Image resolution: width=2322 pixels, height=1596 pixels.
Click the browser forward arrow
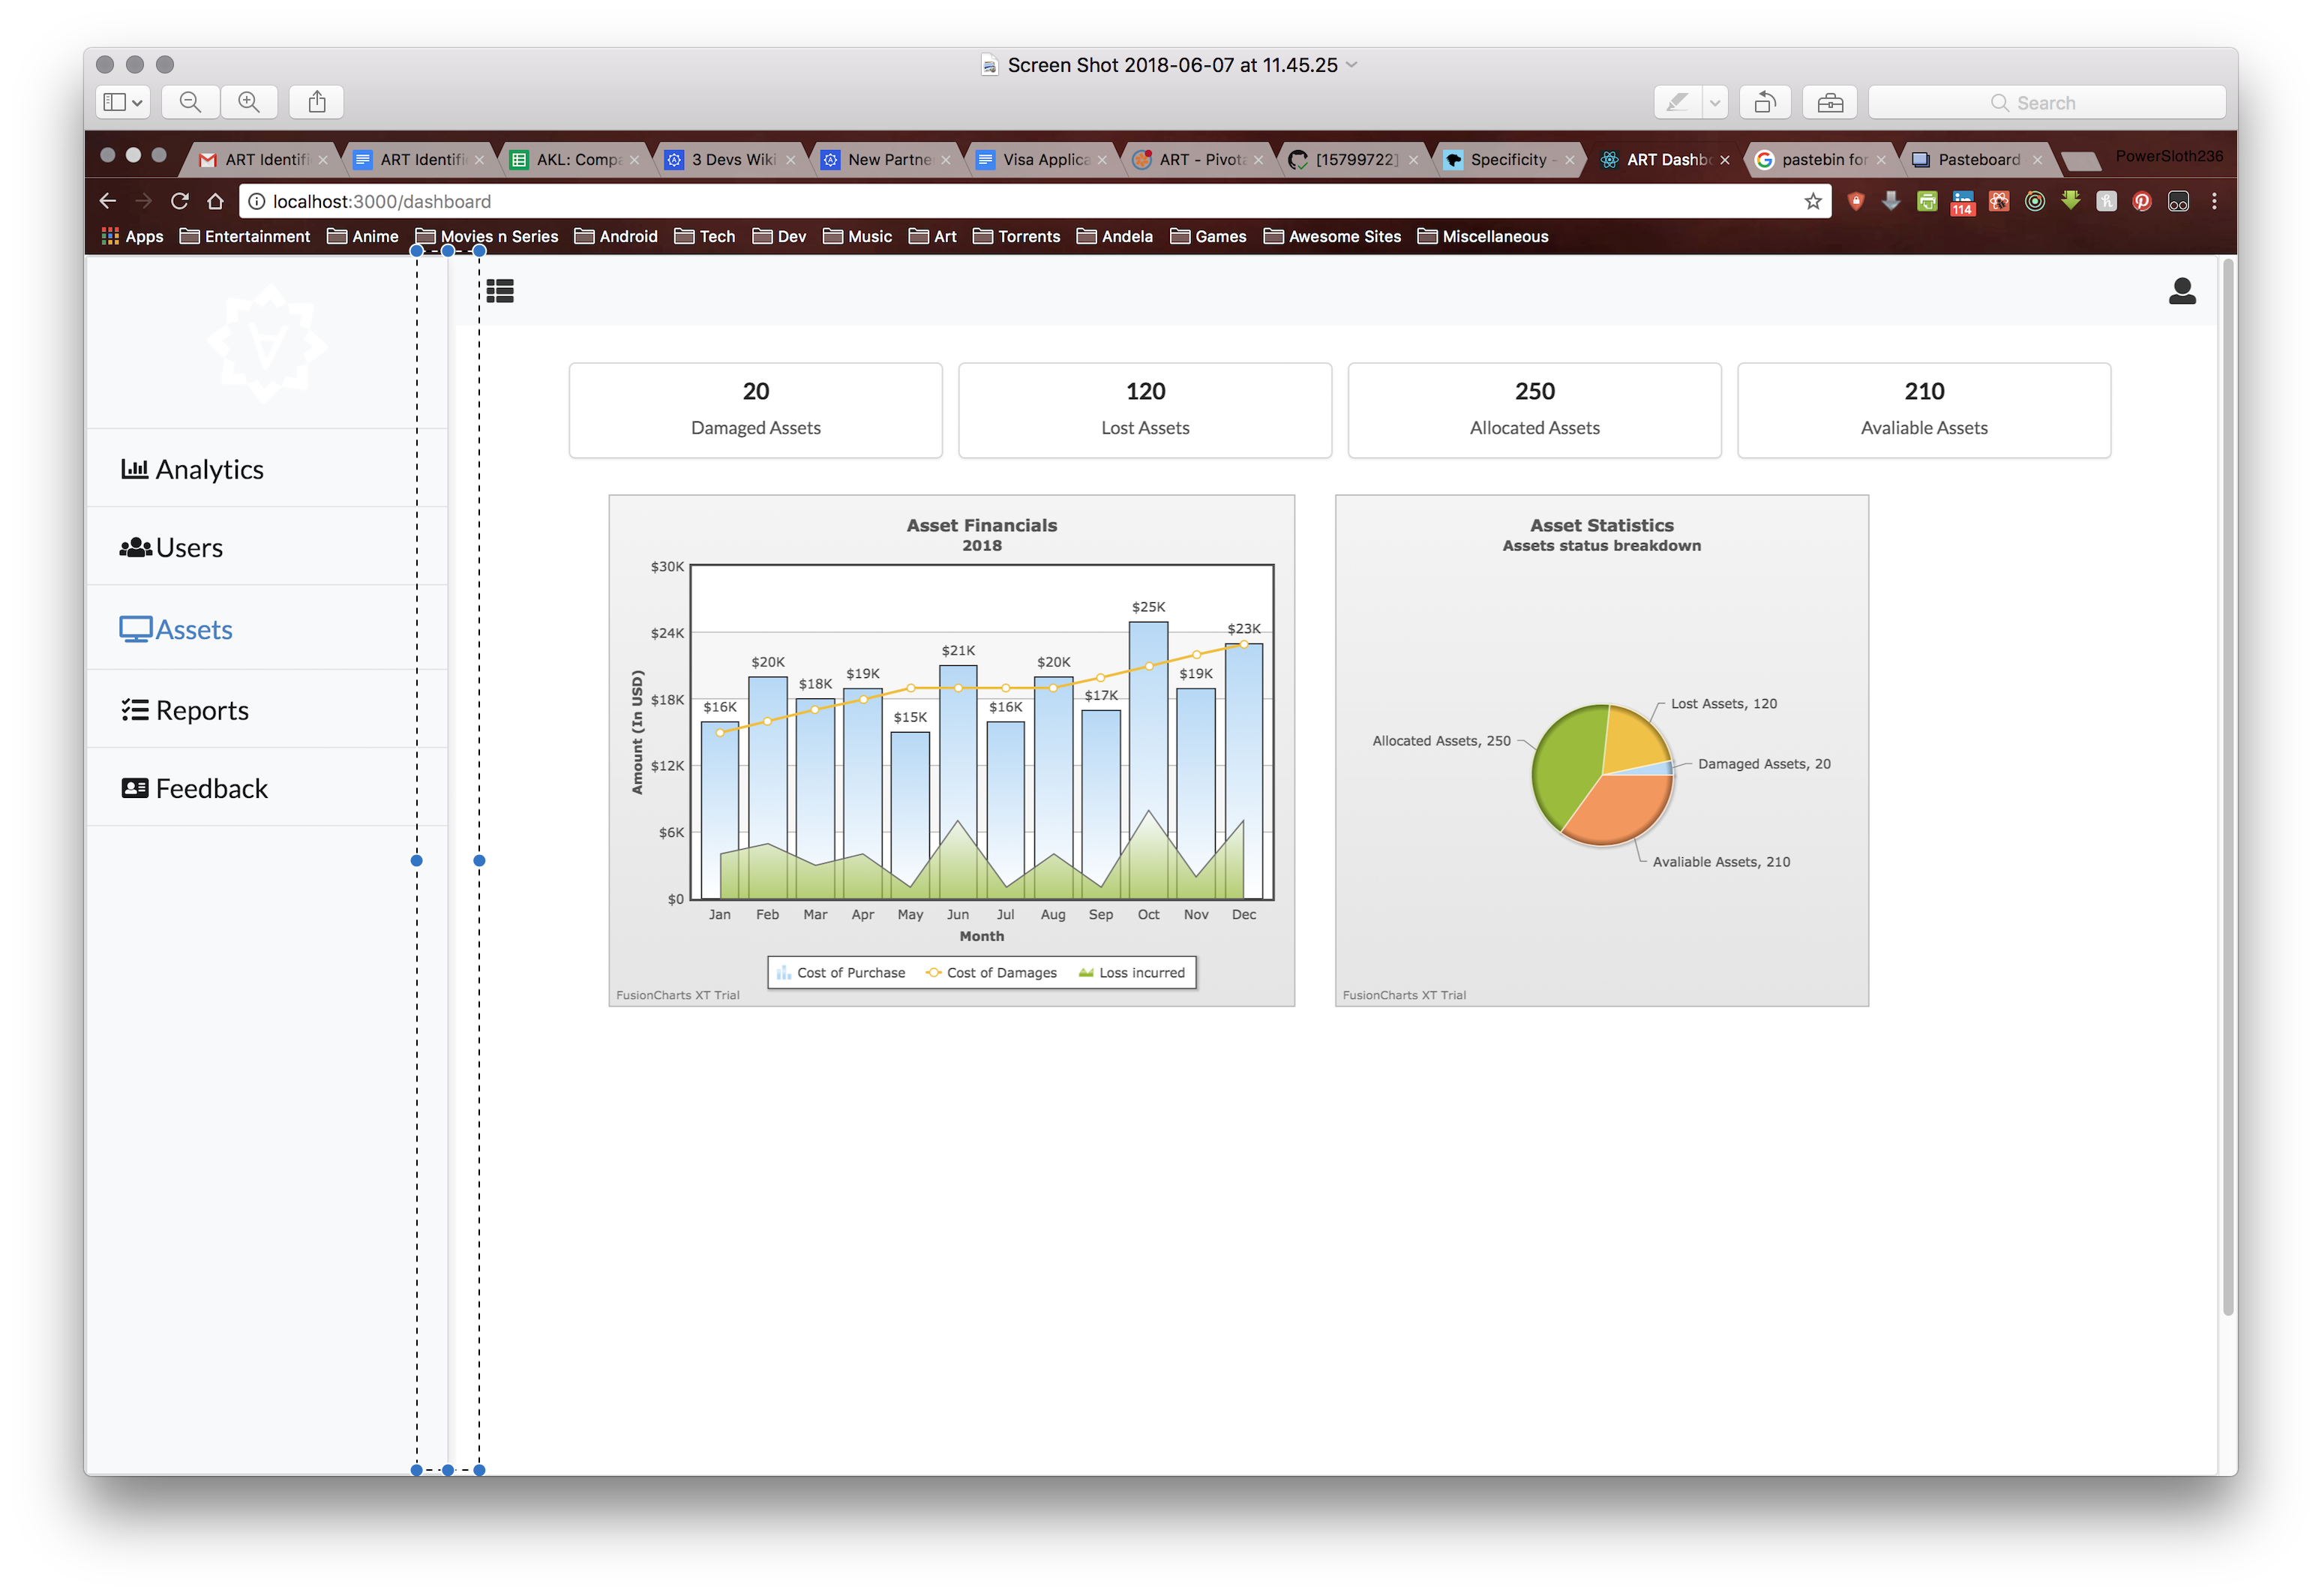coord(144,201)
